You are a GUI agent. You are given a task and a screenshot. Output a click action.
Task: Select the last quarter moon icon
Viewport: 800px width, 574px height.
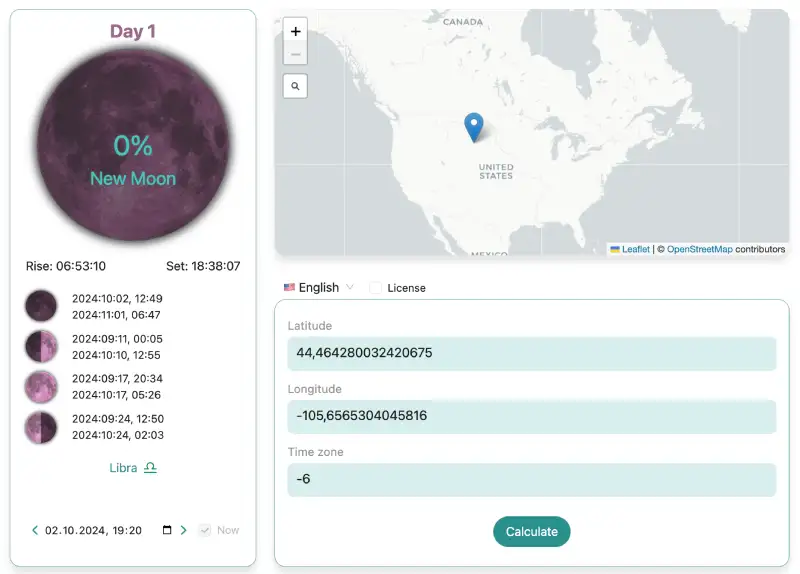pyautogui.click(x=41, y=427)
